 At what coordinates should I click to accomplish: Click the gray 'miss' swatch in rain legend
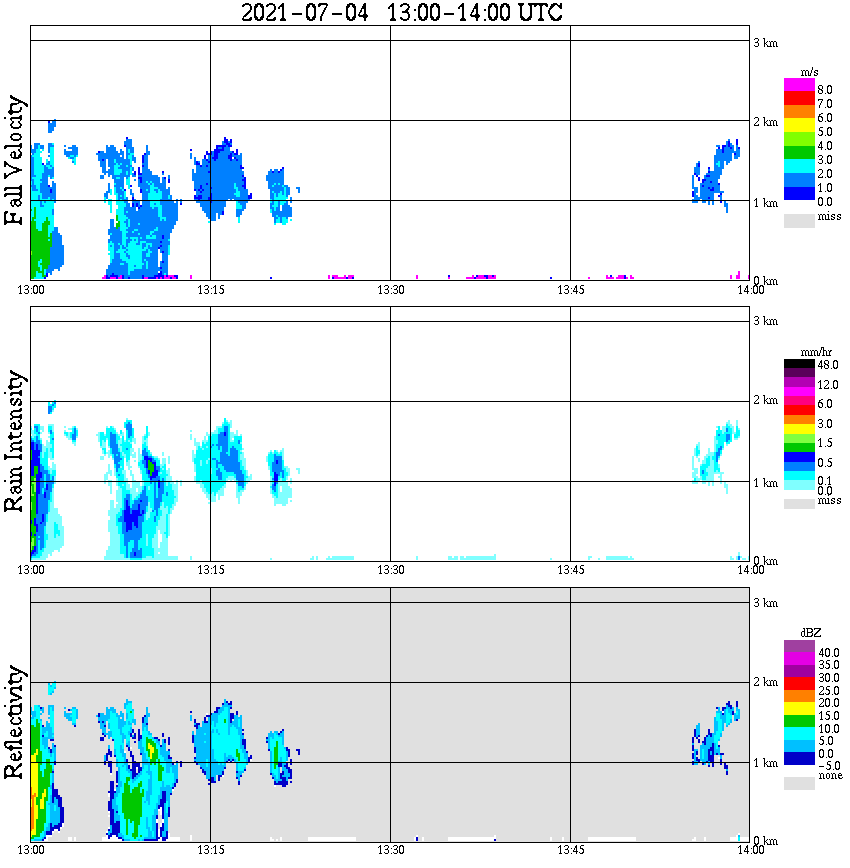[799, 504]
